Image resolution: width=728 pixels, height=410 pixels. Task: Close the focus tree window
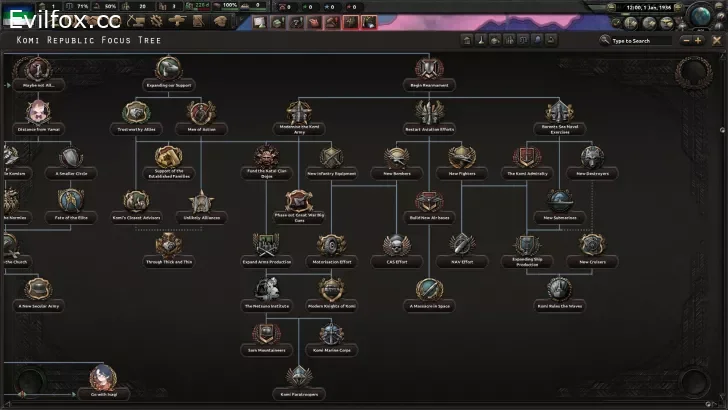coord(714,41)
